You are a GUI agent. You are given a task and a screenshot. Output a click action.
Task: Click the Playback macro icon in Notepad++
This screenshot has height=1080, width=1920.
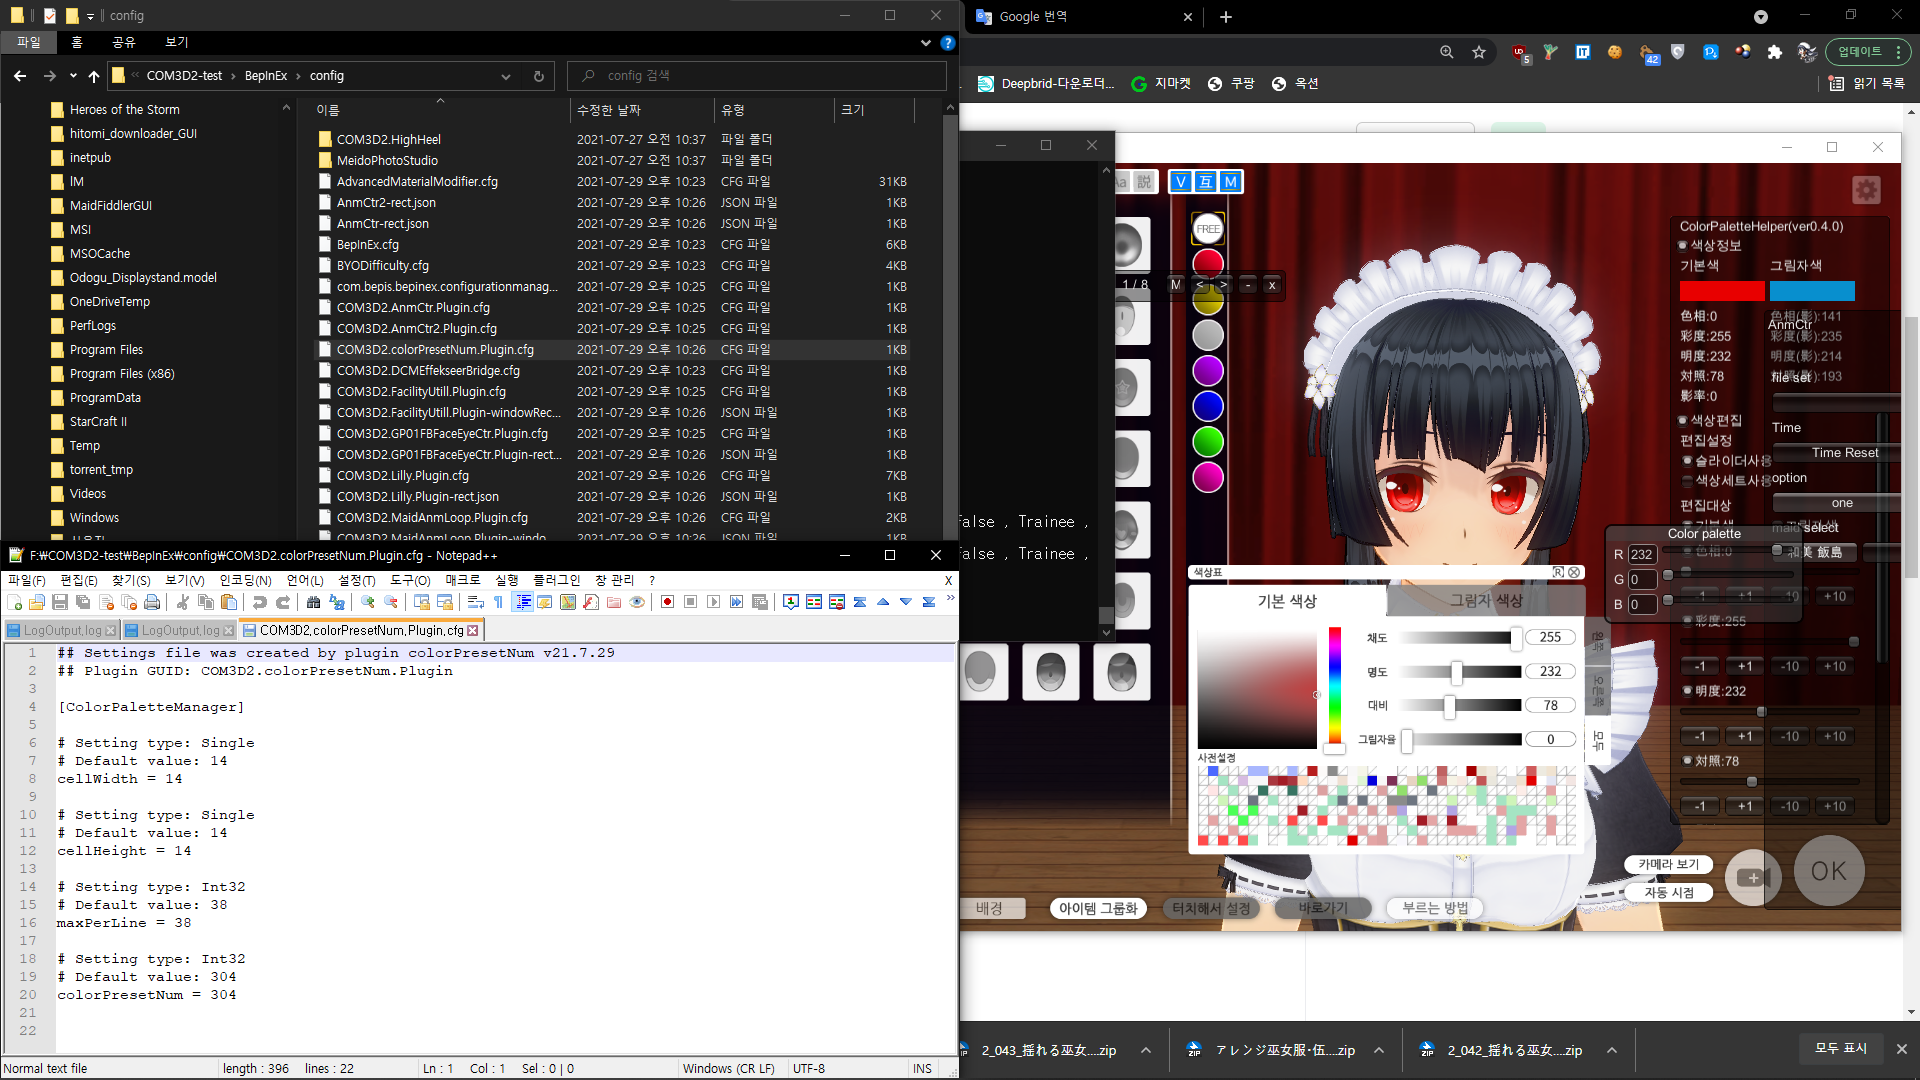[x=713, y=602]
